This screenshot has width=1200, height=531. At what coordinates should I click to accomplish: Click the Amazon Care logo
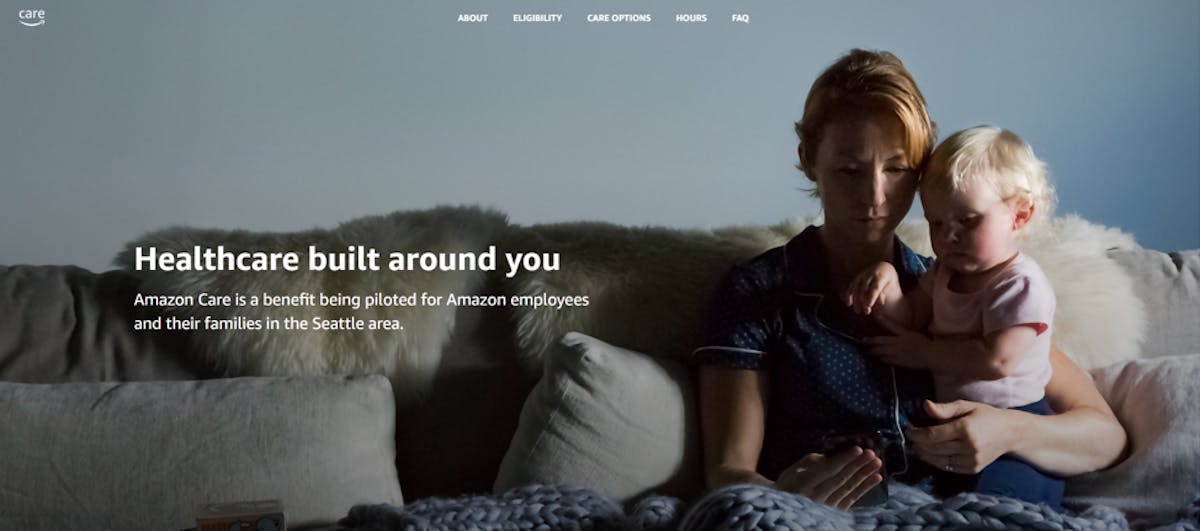(x=31, y=17)
